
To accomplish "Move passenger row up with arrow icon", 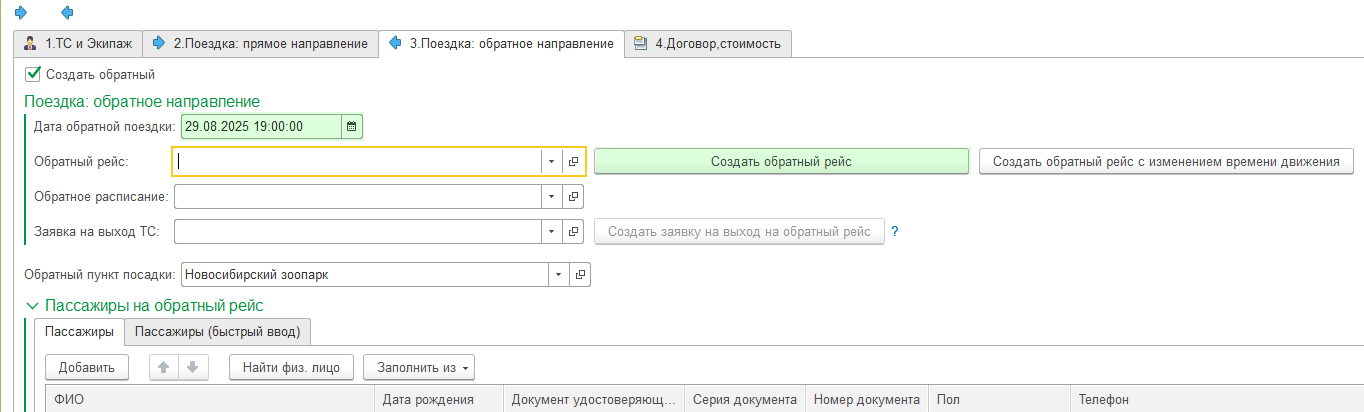I will click(164, 368).
